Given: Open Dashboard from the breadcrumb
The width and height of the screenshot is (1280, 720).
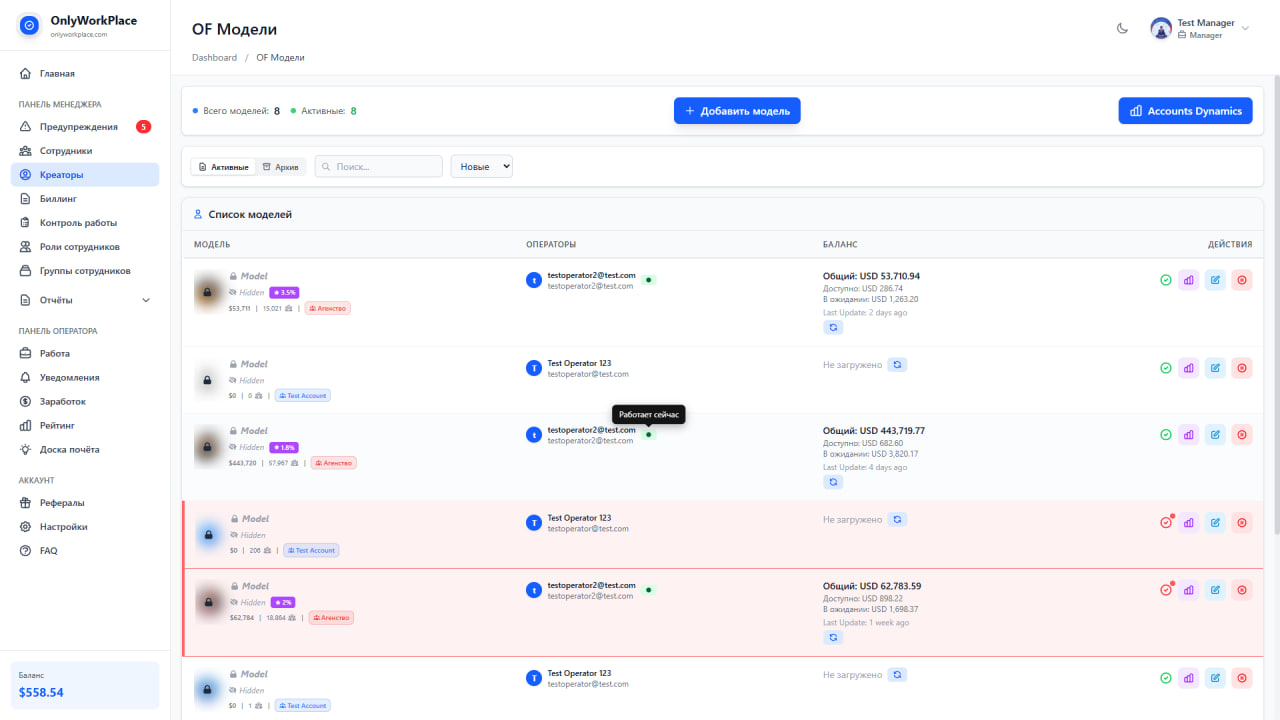Looking at the screenshot, I should point(214,57).
